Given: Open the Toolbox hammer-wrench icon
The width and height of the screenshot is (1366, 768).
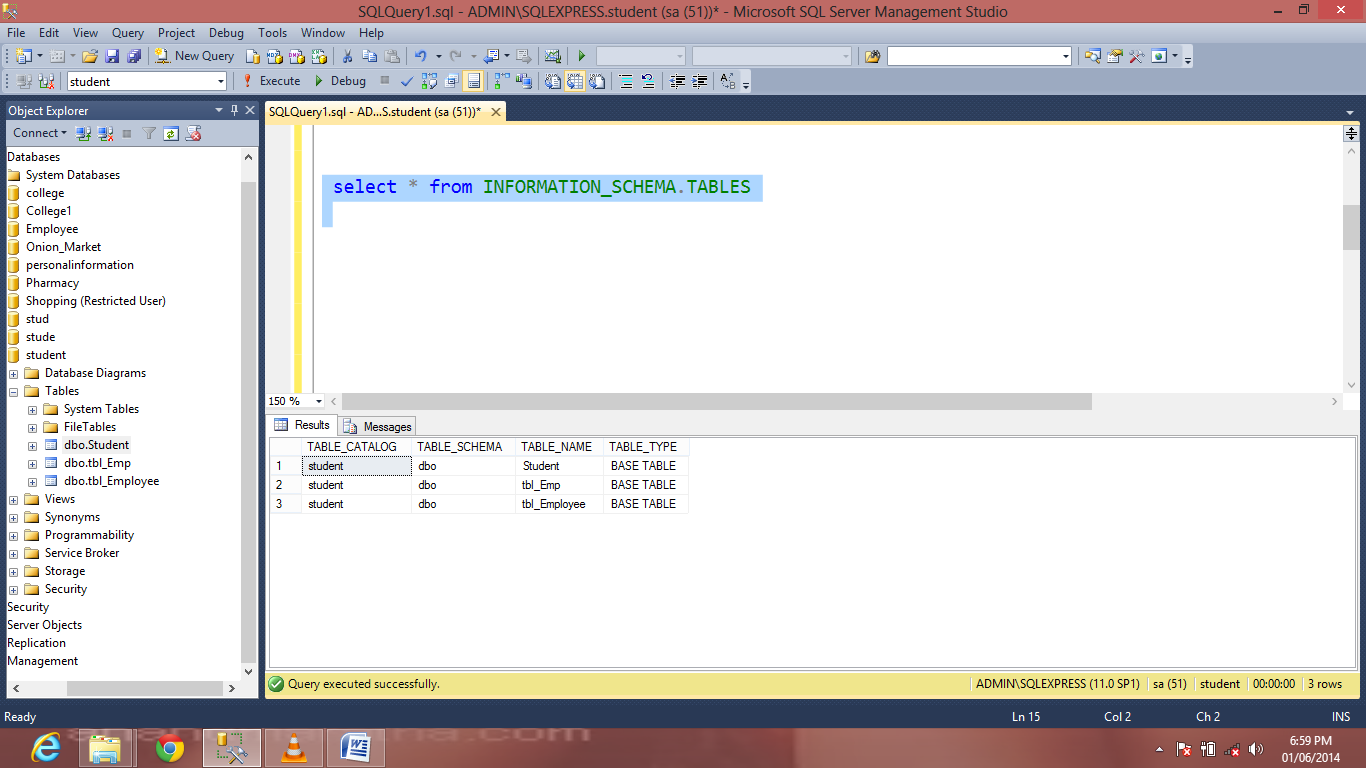Looking at the screenshot, I should [x=1136, y=56].
